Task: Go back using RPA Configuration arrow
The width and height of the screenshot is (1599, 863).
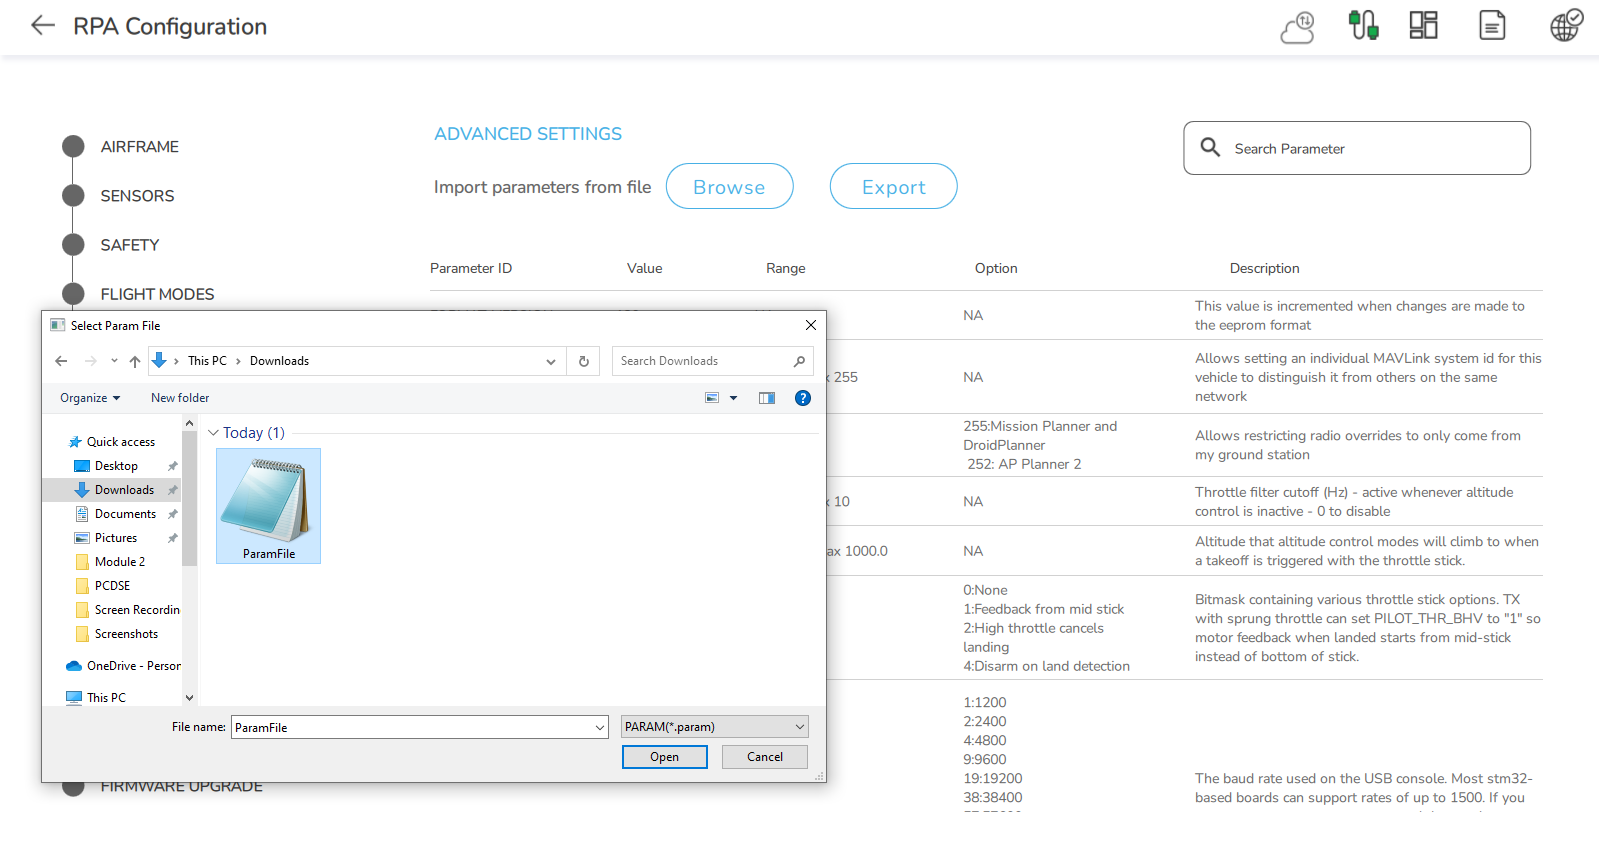Action: [x=43, y=26]
